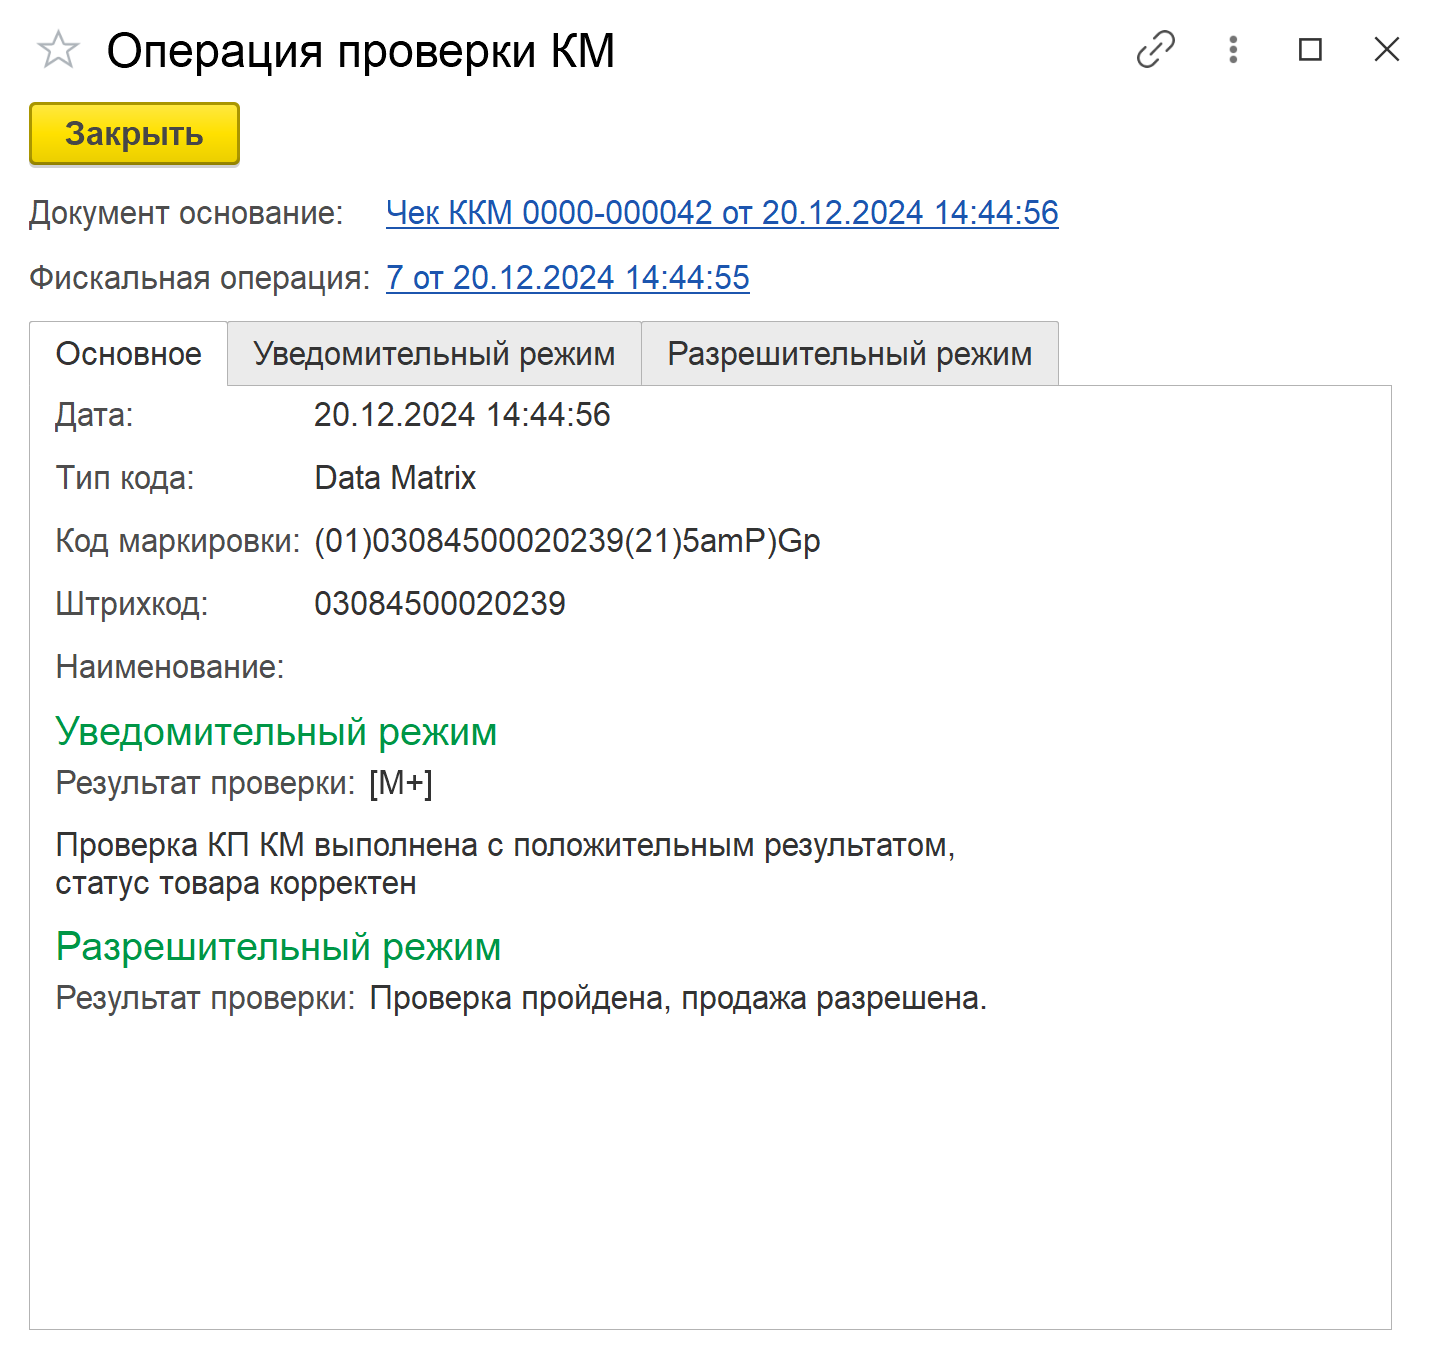This screenshot has height=1358, width=1434.
Task: Open the Чек ККМ 0000-000042 link
Action: (x=722, y=213)
